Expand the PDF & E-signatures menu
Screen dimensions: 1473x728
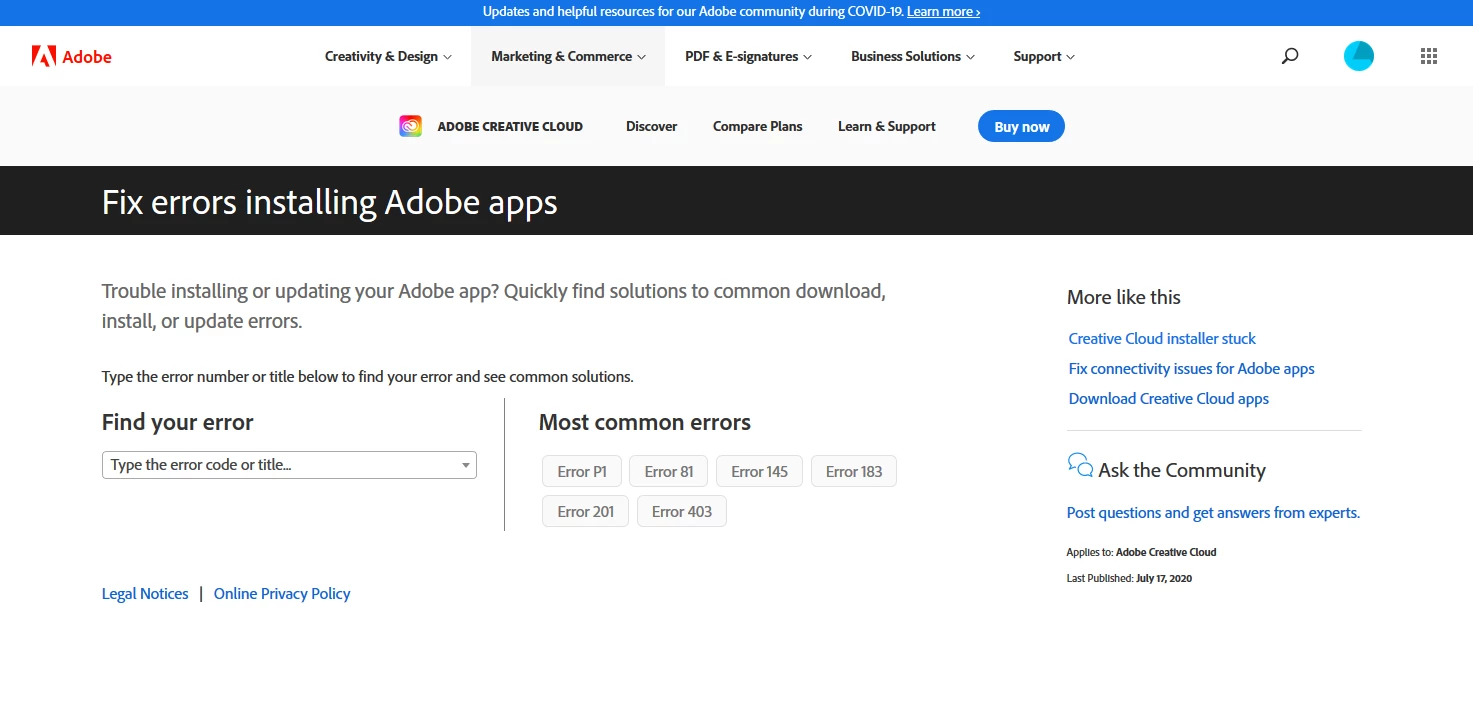pyautogui.click(x=748, y=57)
